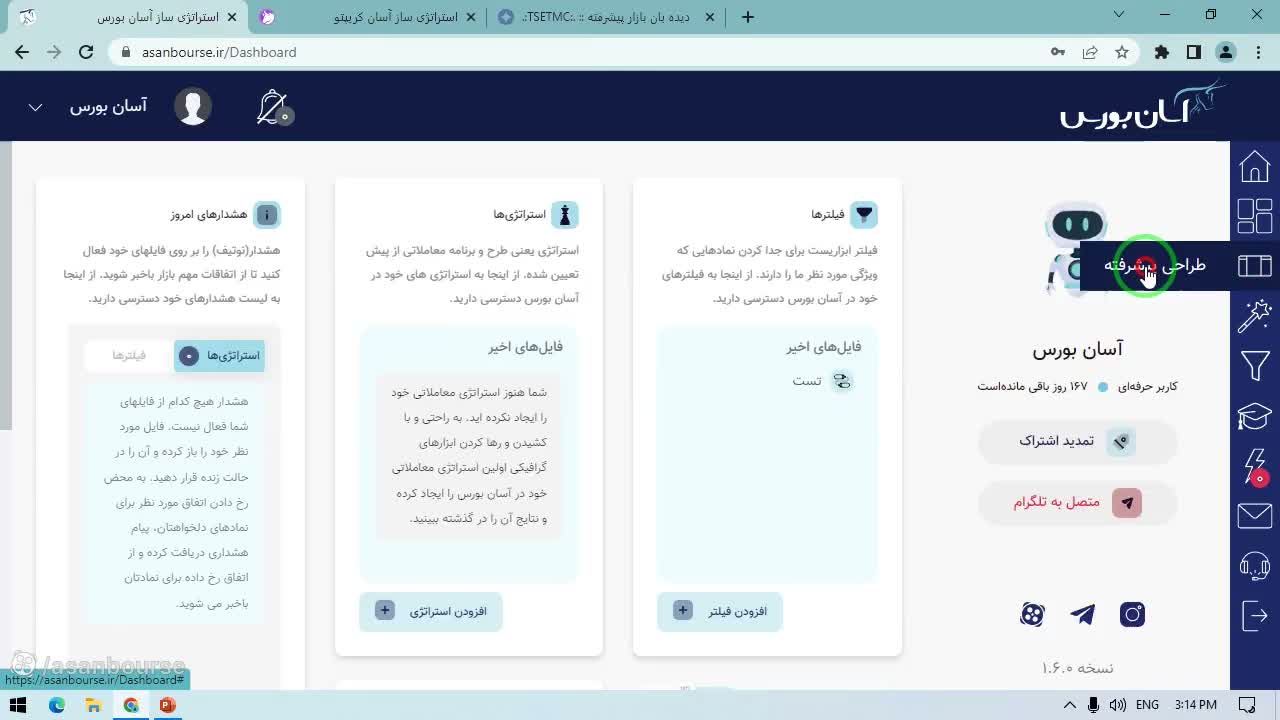The width and height of the screenshot is (1280, 720).
Task: Click the share page icon in address bar
Action: point(1090,52)
